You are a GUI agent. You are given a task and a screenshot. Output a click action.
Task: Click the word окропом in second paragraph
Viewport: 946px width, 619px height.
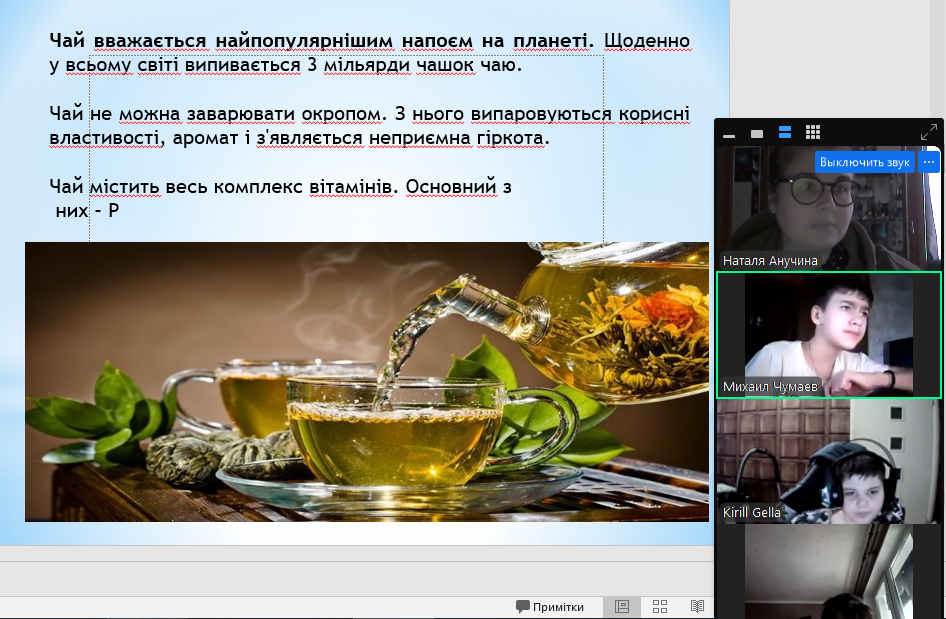341,114
